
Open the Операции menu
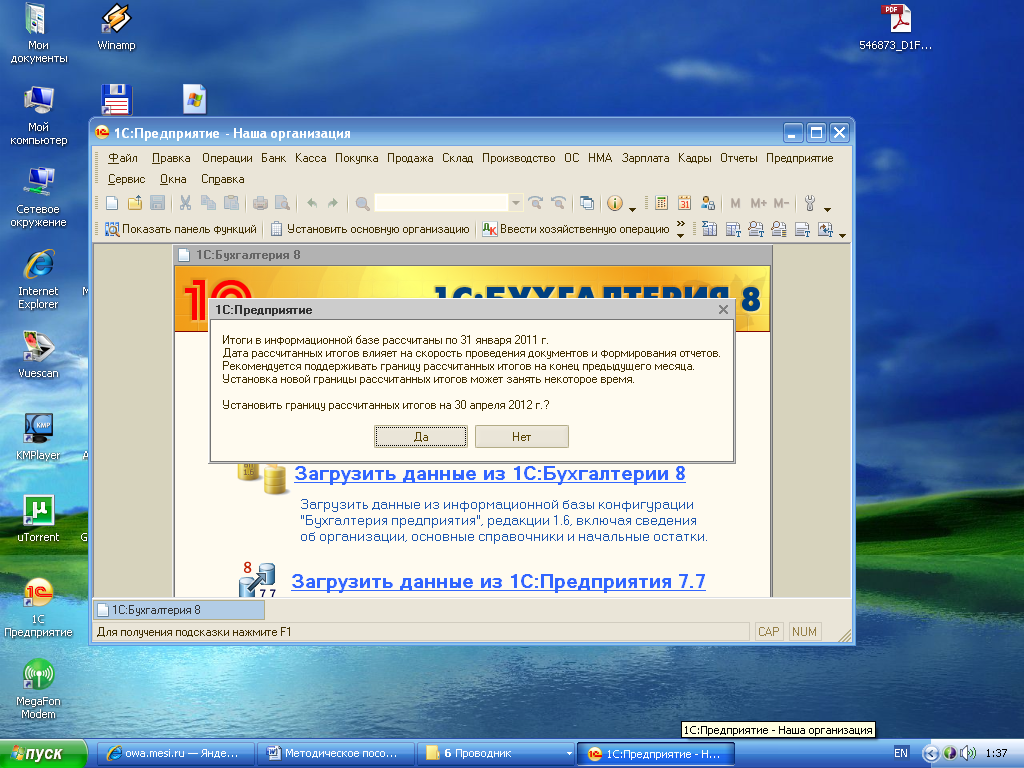click(x=227, y=158)
